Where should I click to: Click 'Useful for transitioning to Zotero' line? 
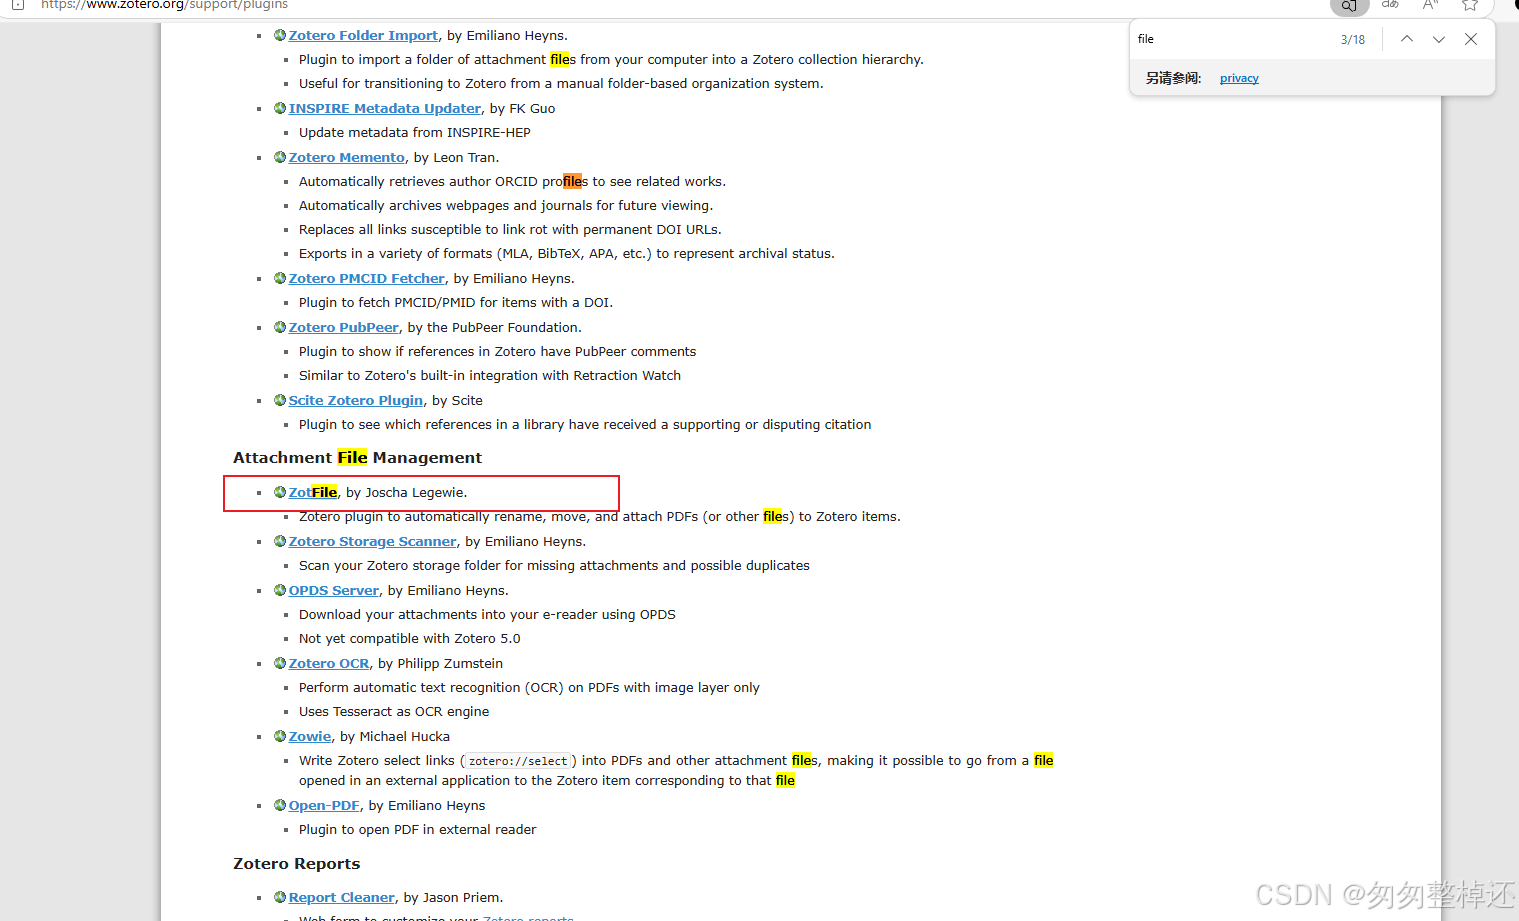(x=561, y=83)
